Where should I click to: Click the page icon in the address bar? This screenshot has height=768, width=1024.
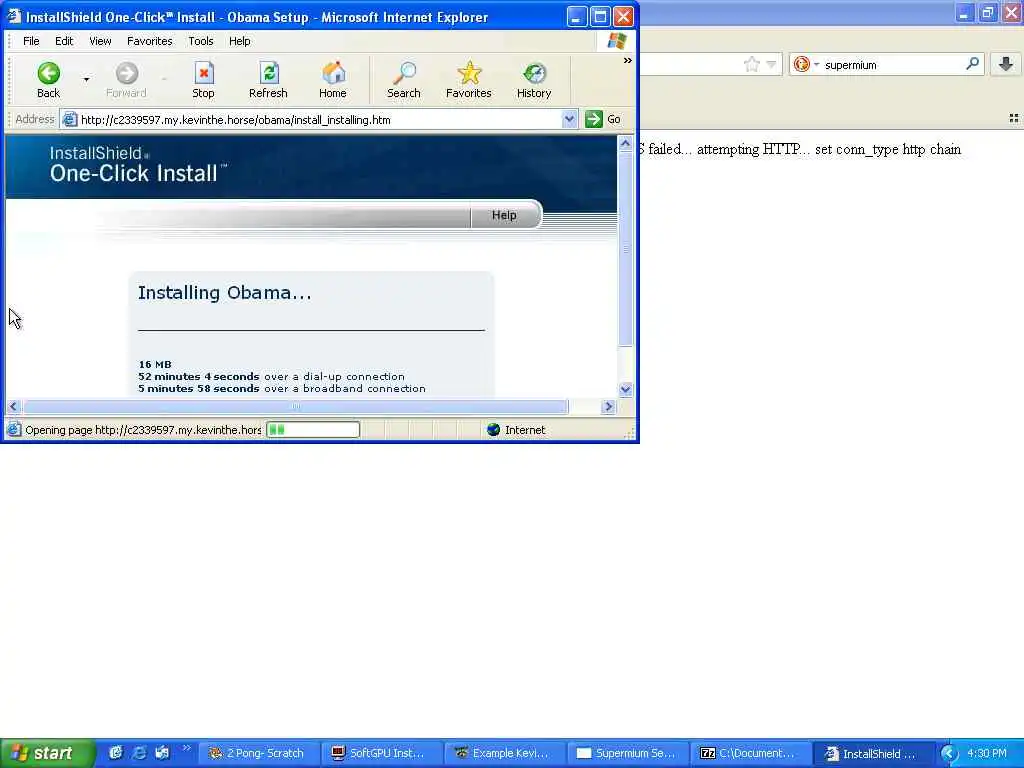coord(70,120)
